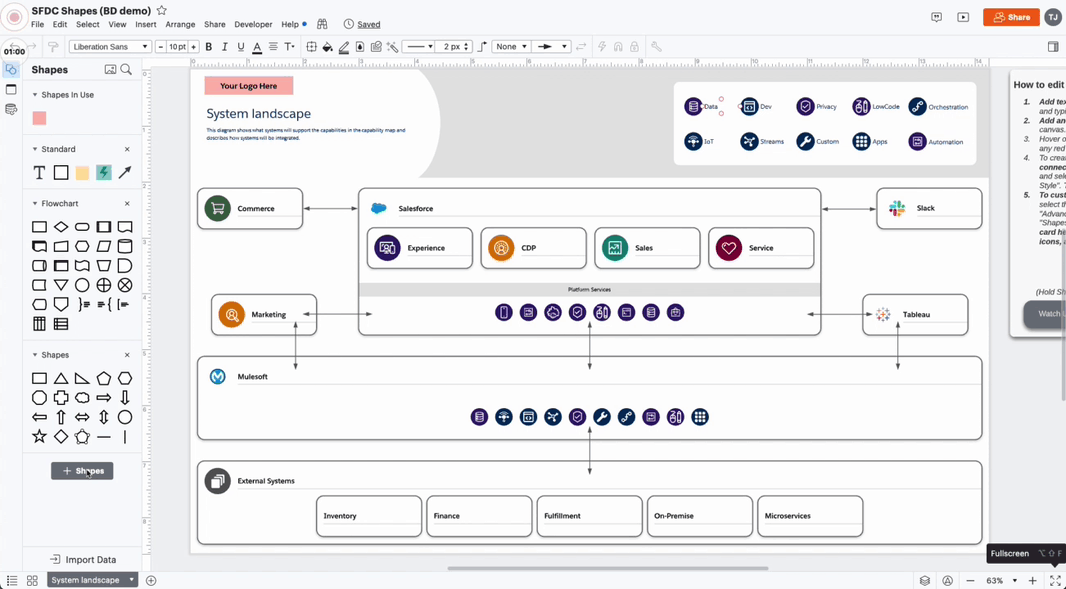Open the text color picker

pyautogui.click(x=257, y=47)
